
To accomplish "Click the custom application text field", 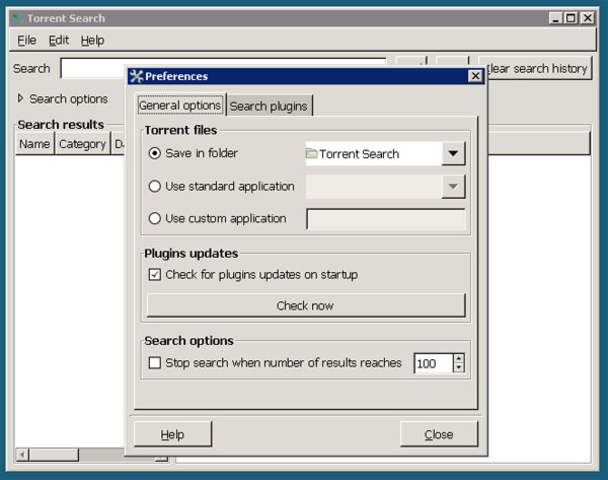I will tap(386, 219).
